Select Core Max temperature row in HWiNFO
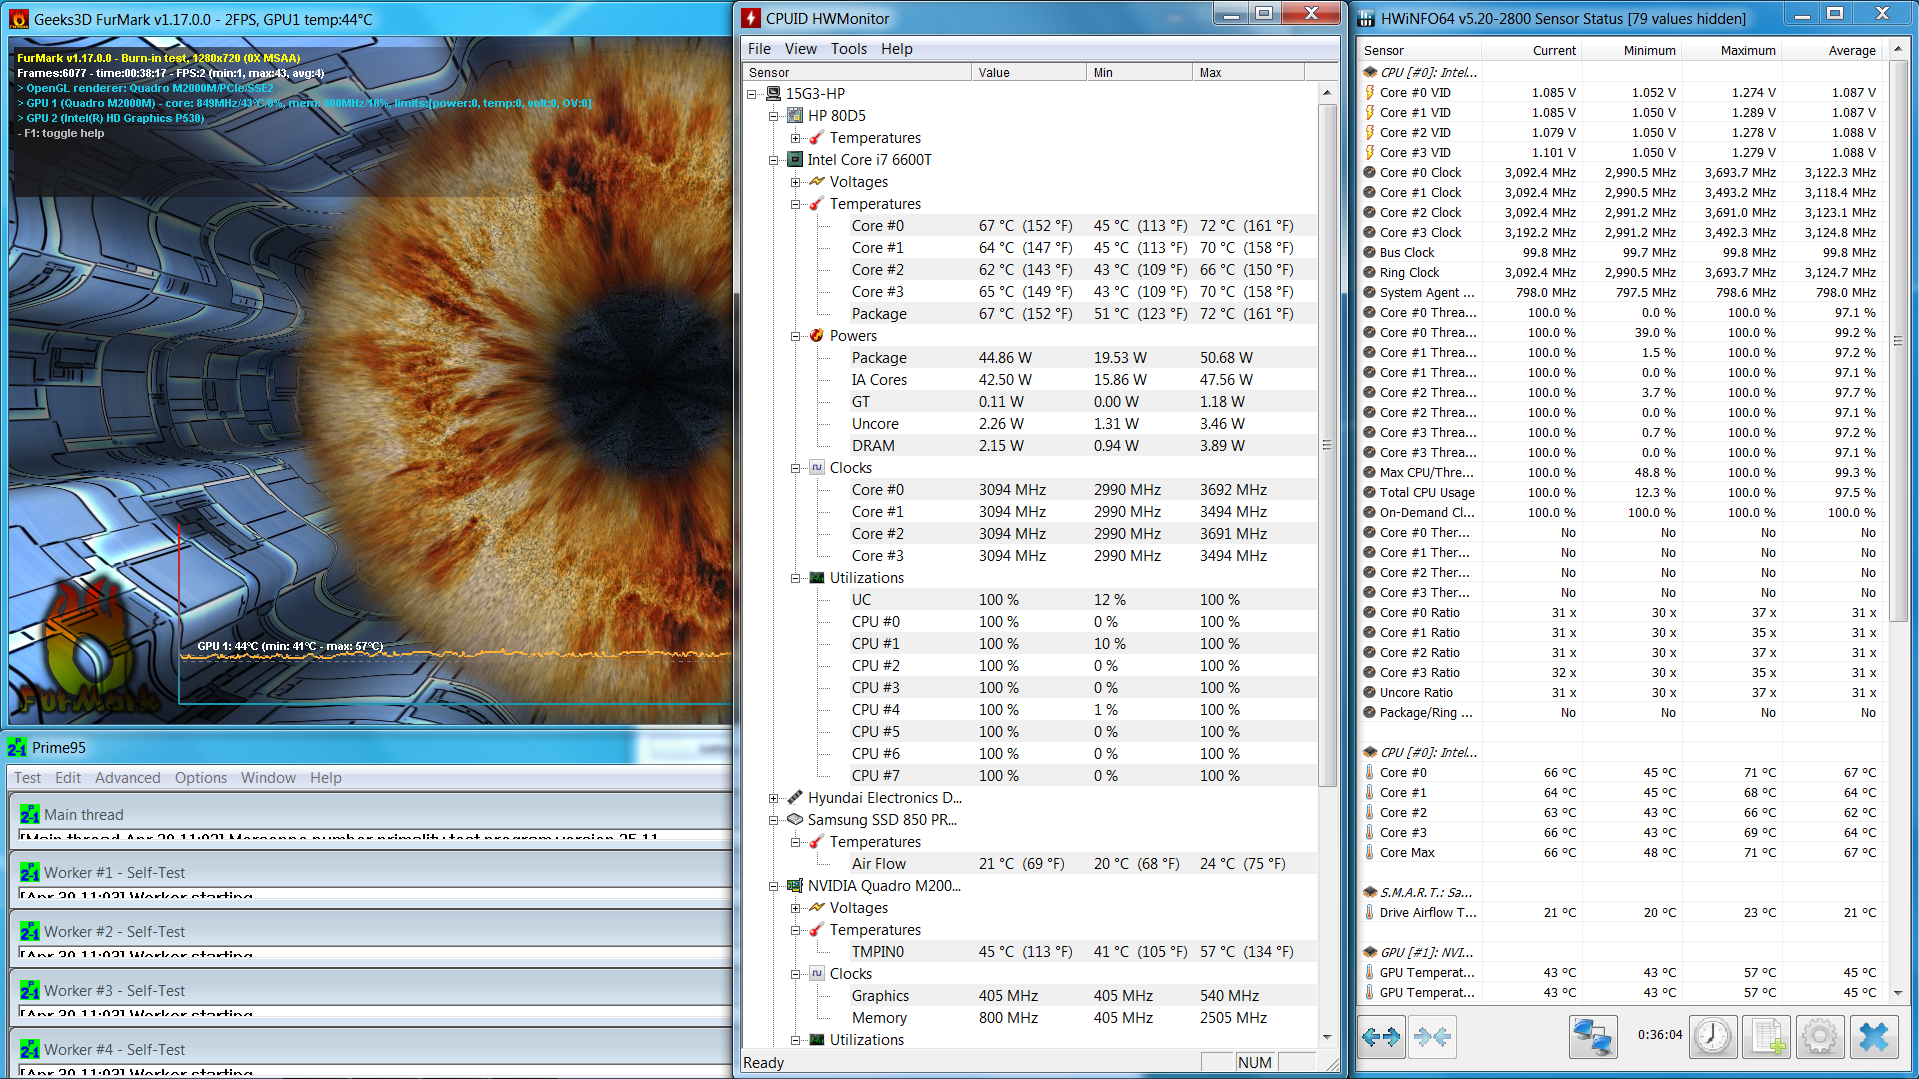This screenshot has width=1919, height=1079. click(x=1622, y=852)
